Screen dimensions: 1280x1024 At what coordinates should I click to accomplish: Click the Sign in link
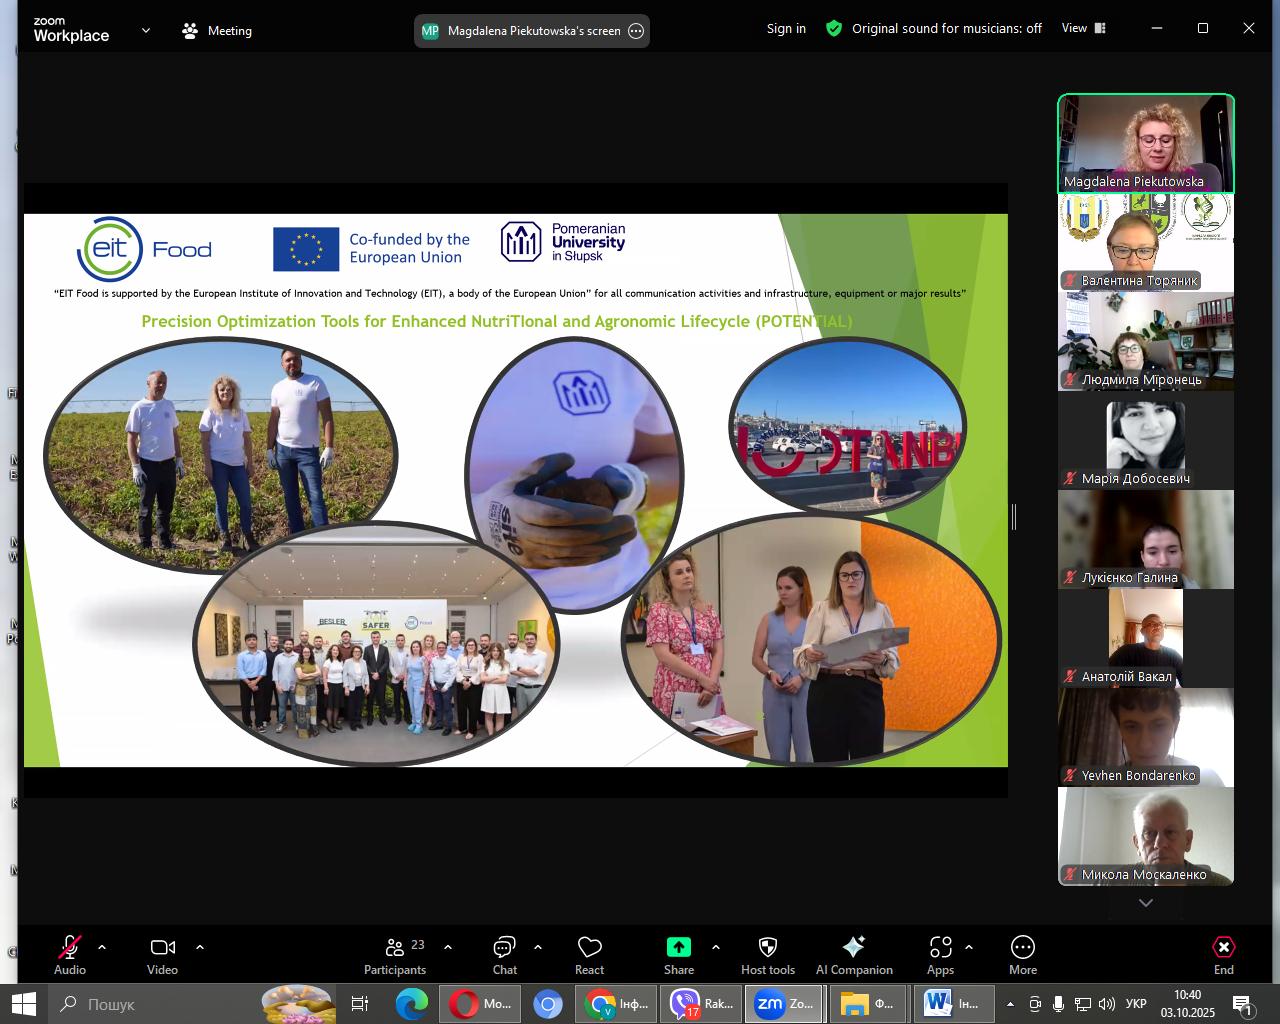(x=786, y=29)
